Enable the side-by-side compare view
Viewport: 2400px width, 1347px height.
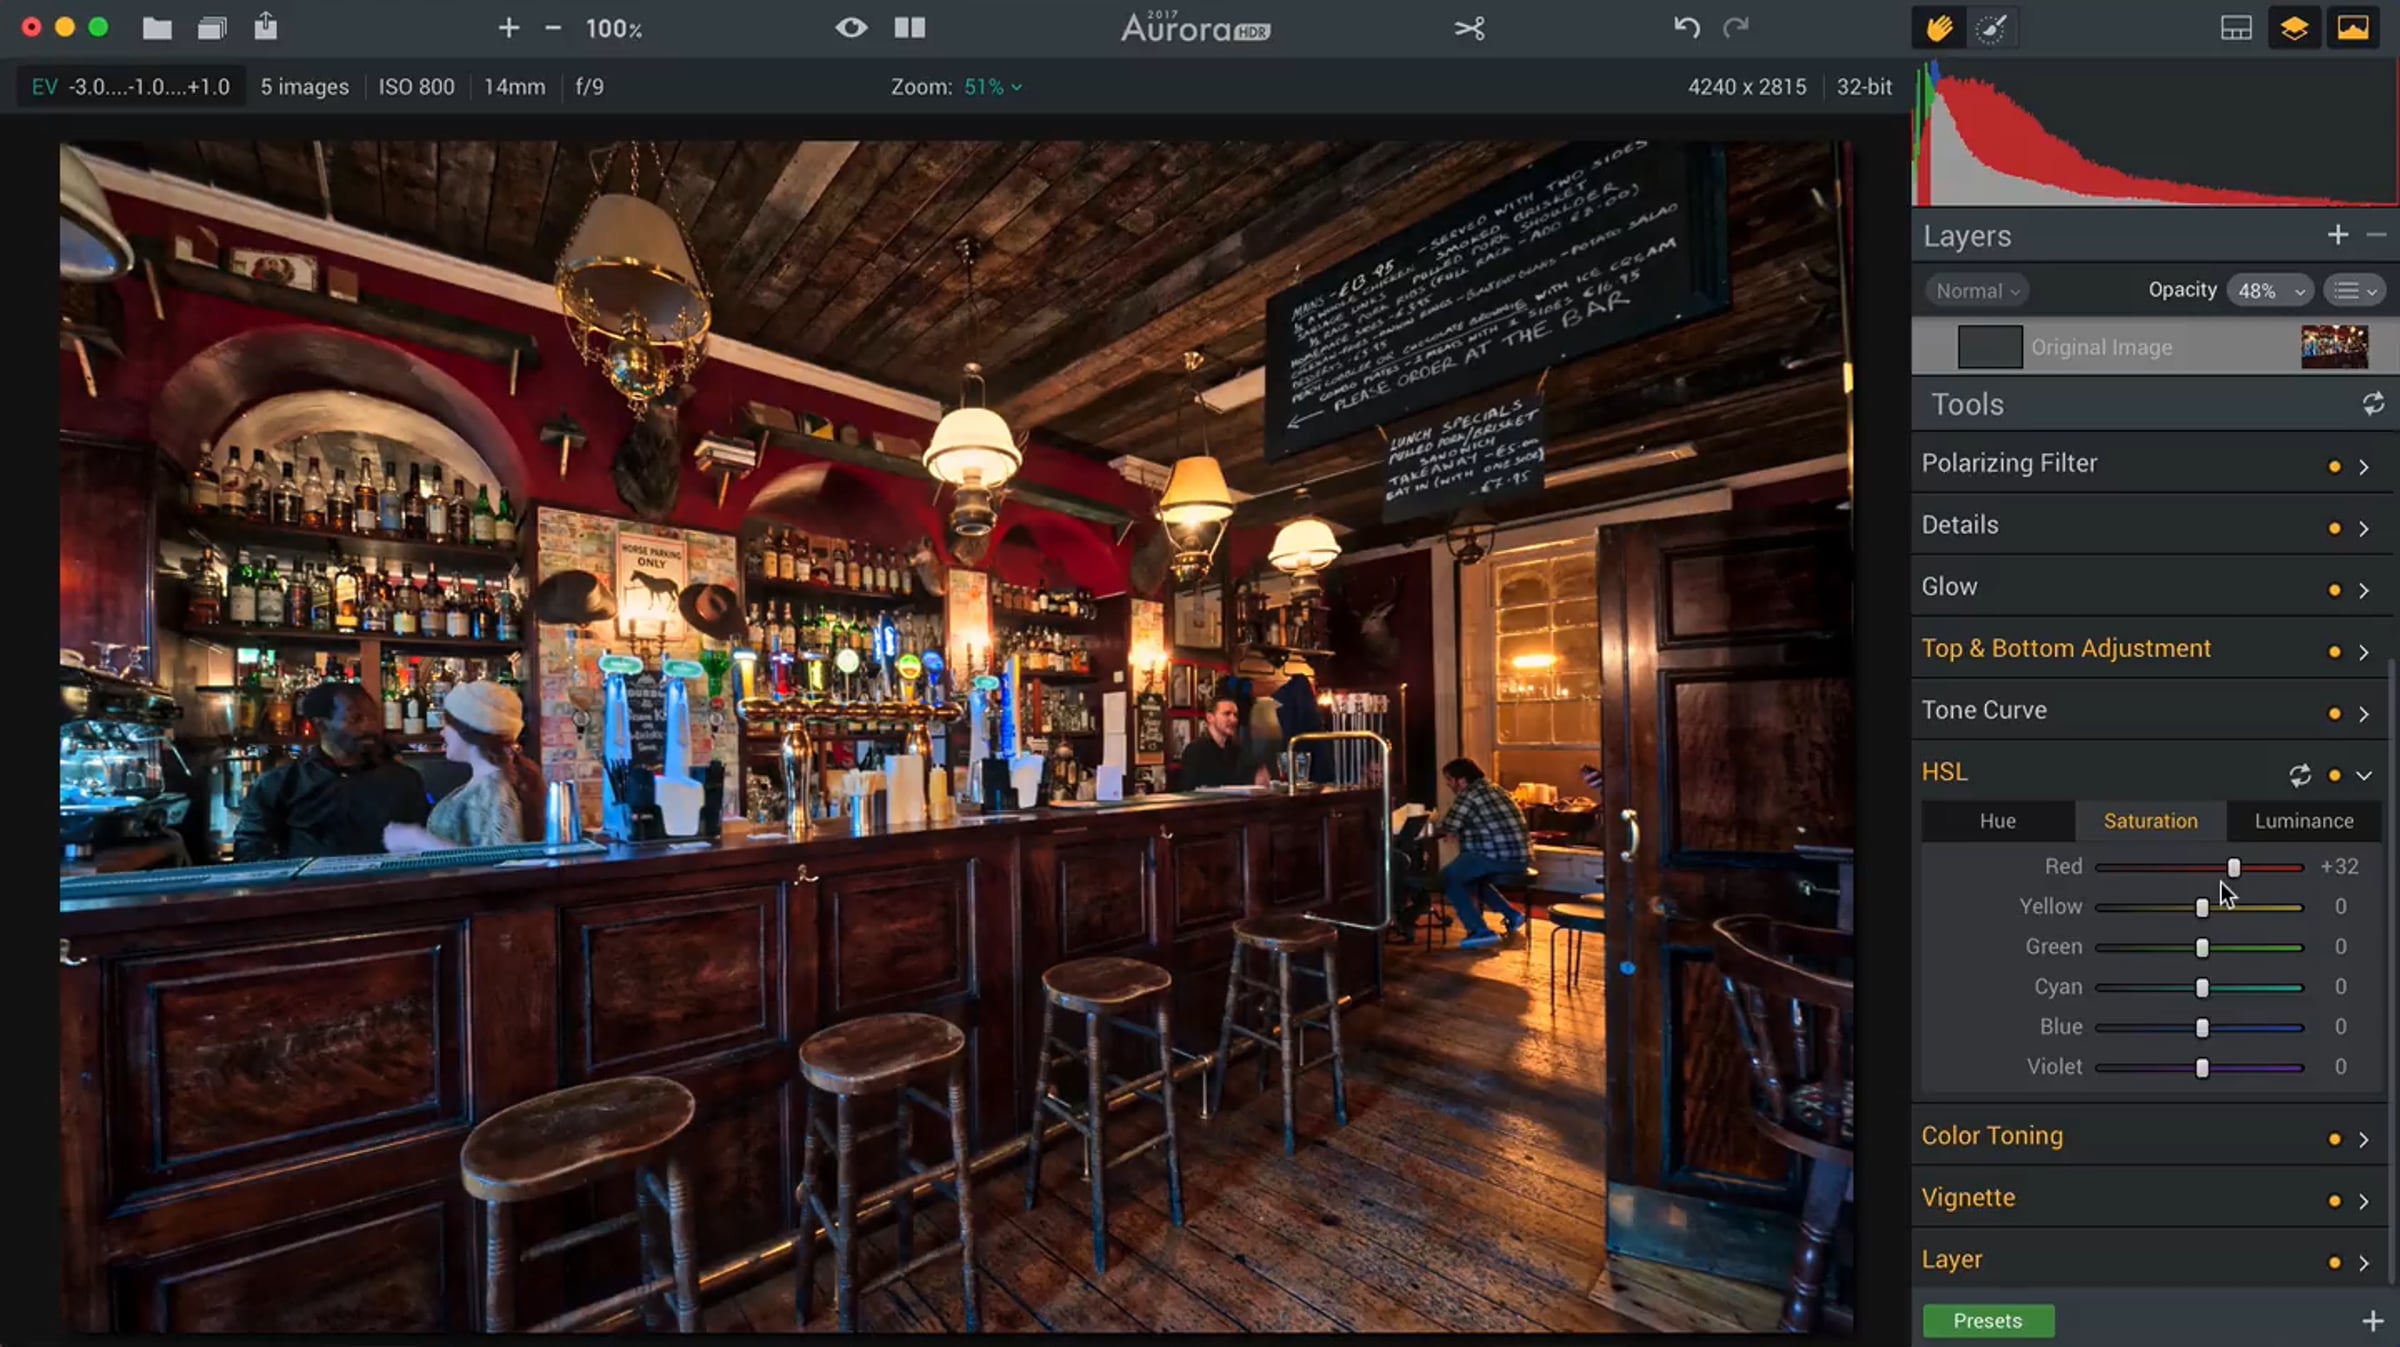tap(909, 28)
